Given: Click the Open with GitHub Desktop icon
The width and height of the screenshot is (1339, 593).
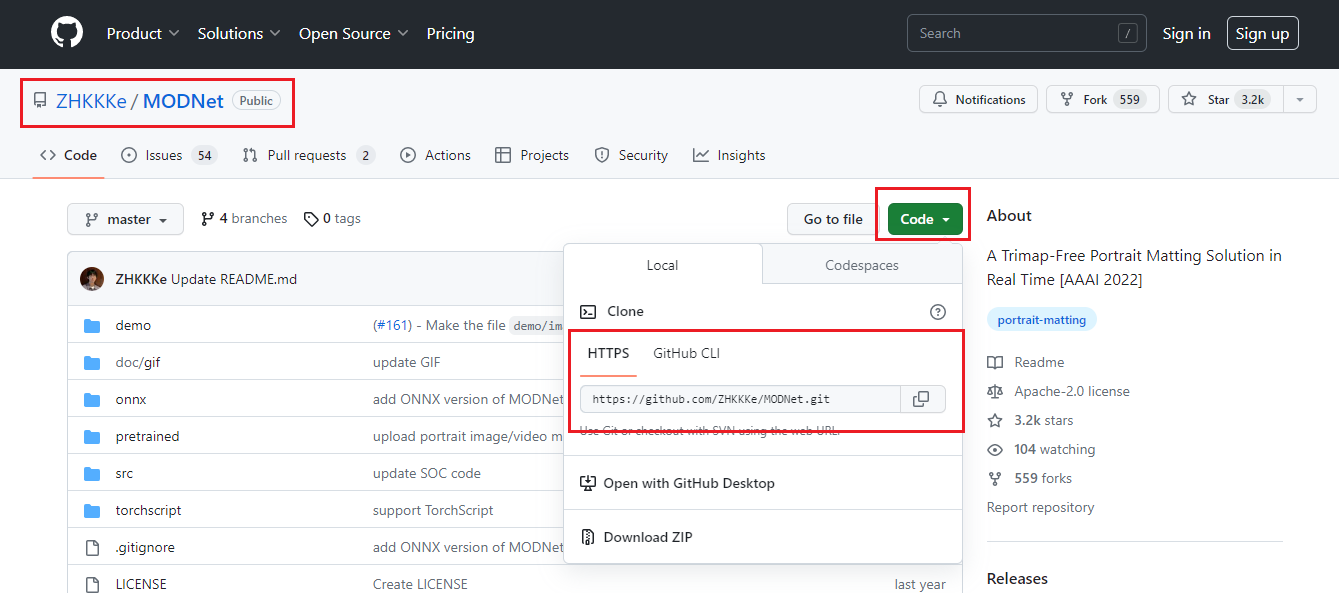Looking at the screenshot, I should (588, 483).
